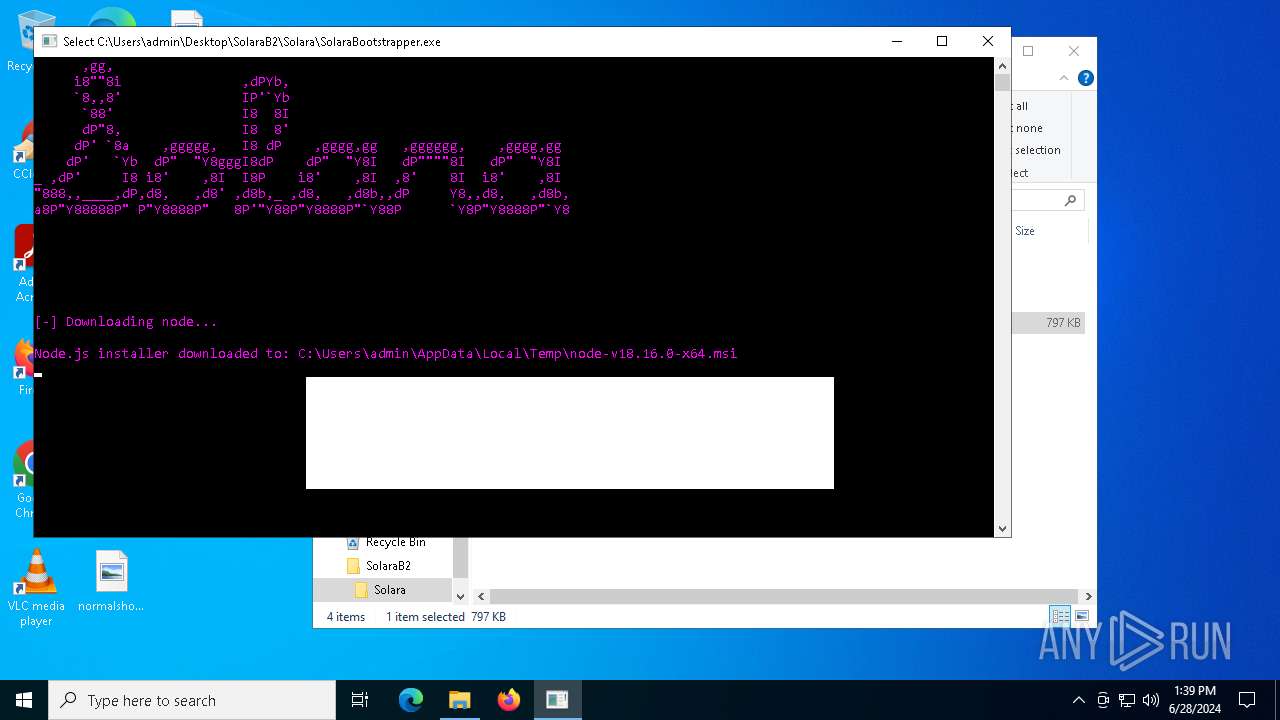Choose Select all in Explorer ribbon

point(1021,106)
